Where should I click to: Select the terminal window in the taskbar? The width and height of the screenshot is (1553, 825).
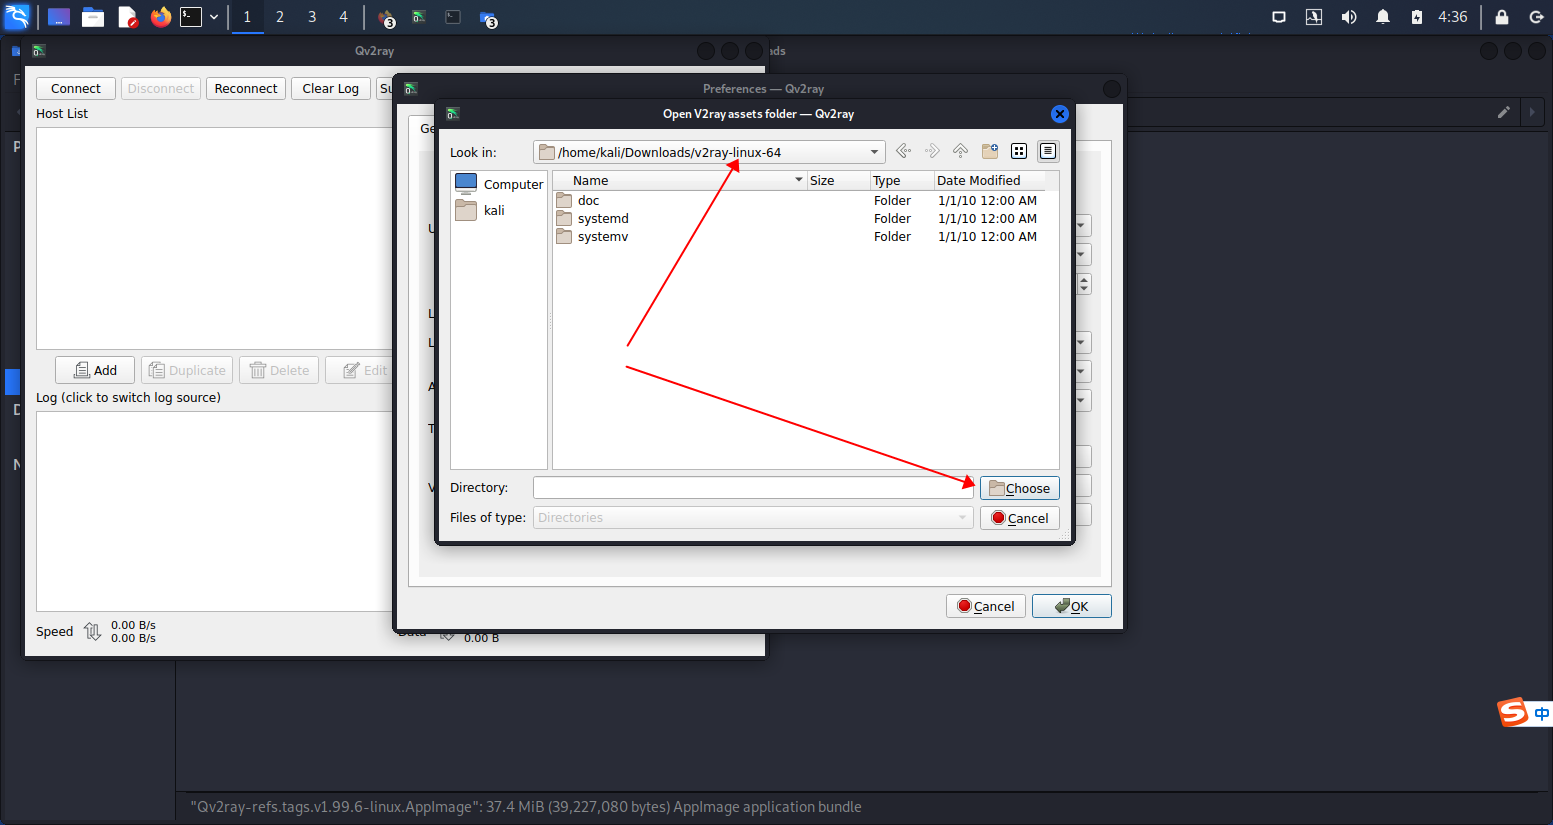453,17
